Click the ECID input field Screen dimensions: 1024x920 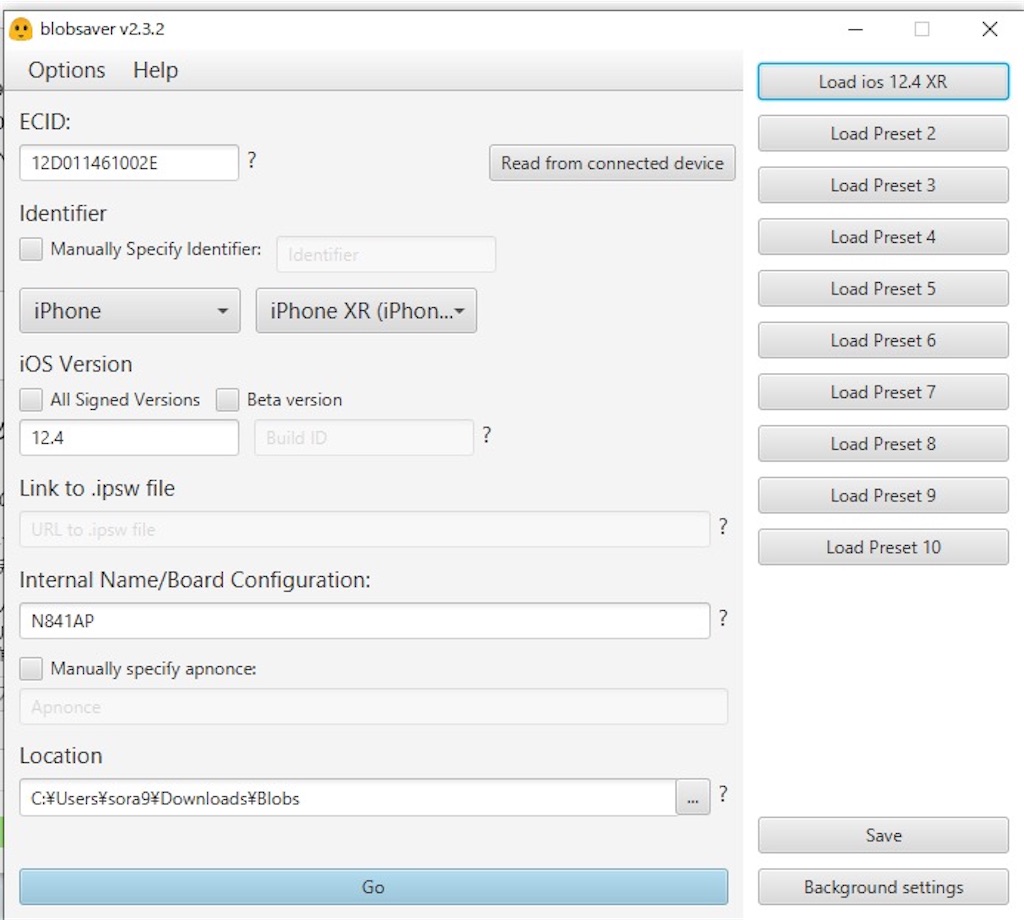(x=129, y=163)
